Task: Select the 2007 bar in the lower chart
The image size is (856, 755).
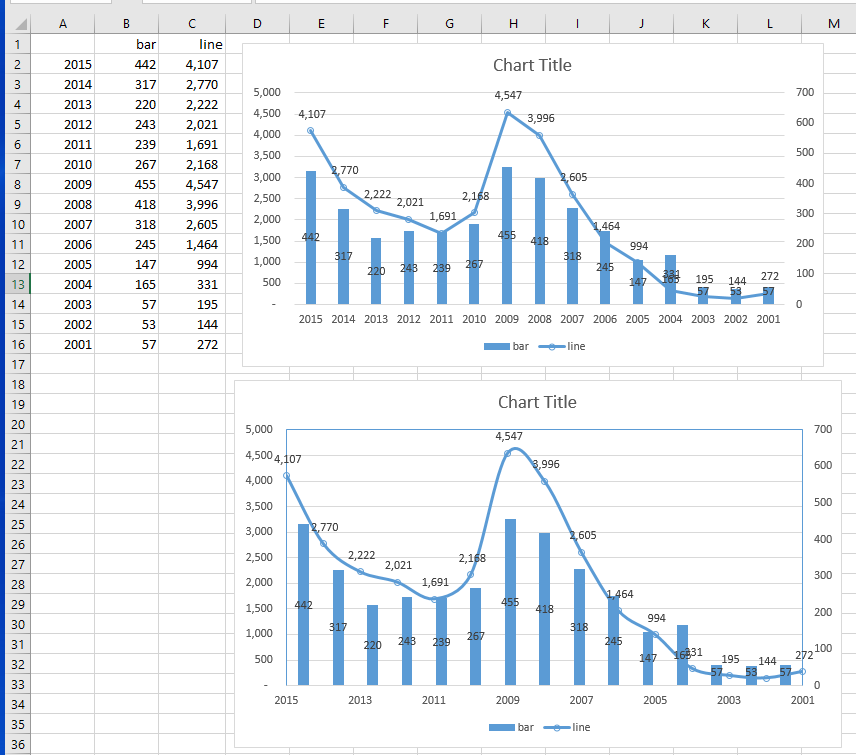Action: pos(579,627)
